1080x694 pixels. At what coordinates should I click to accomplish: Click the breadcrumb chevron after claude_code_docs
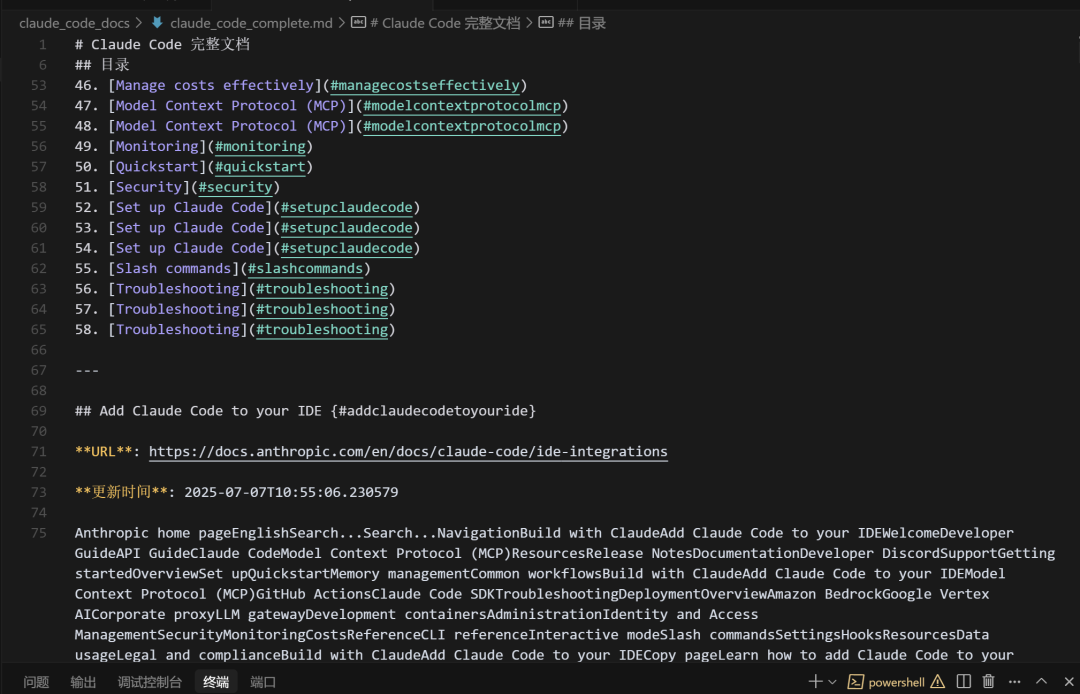140,23
